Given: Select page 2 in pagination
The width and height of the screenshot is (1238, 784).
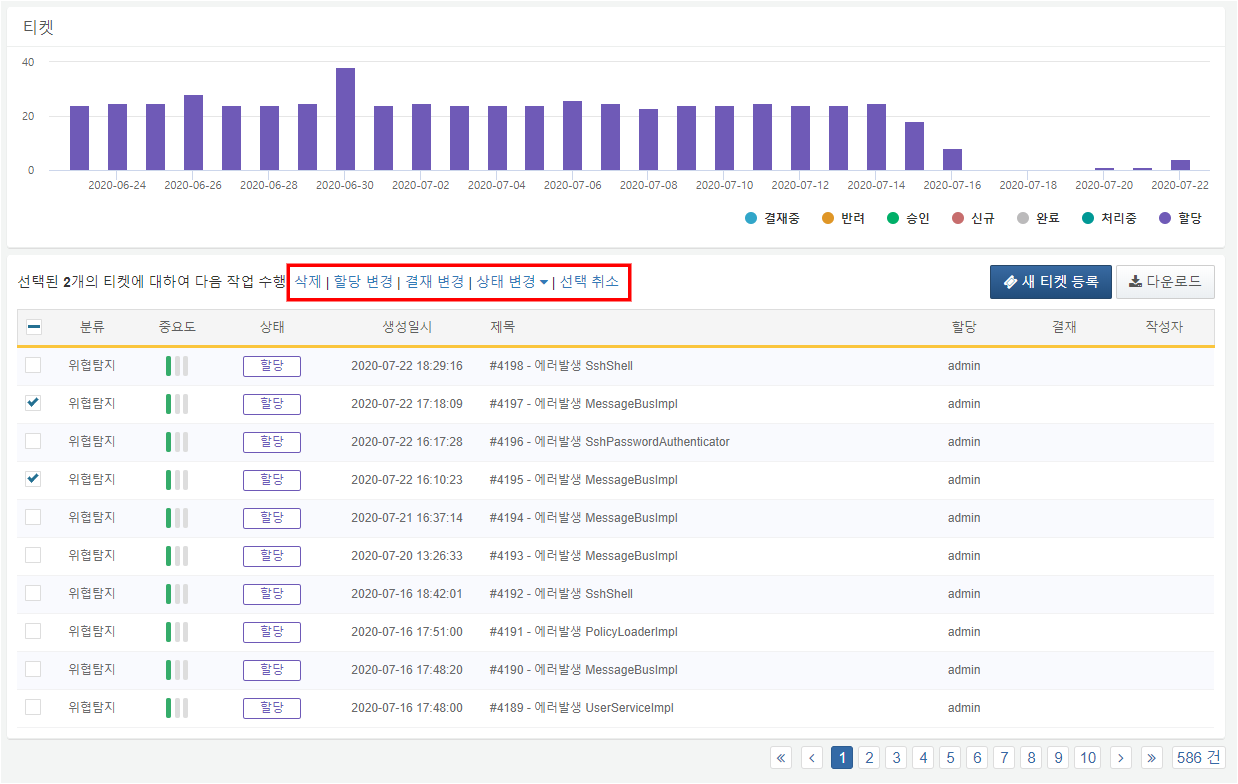Looking at the screenshot, I should tap(869, 758).
